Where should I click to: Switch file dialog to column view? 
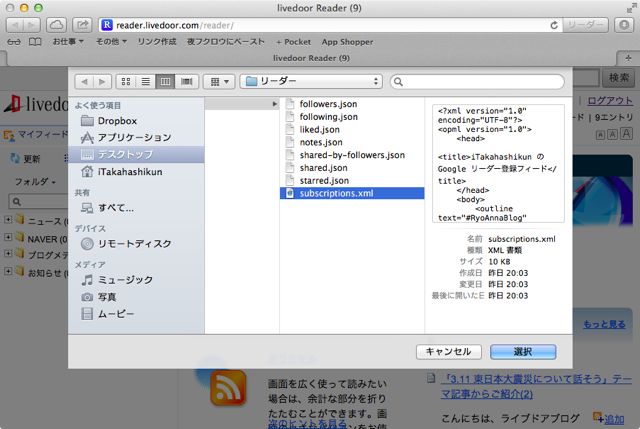click(x=165, y=82)
